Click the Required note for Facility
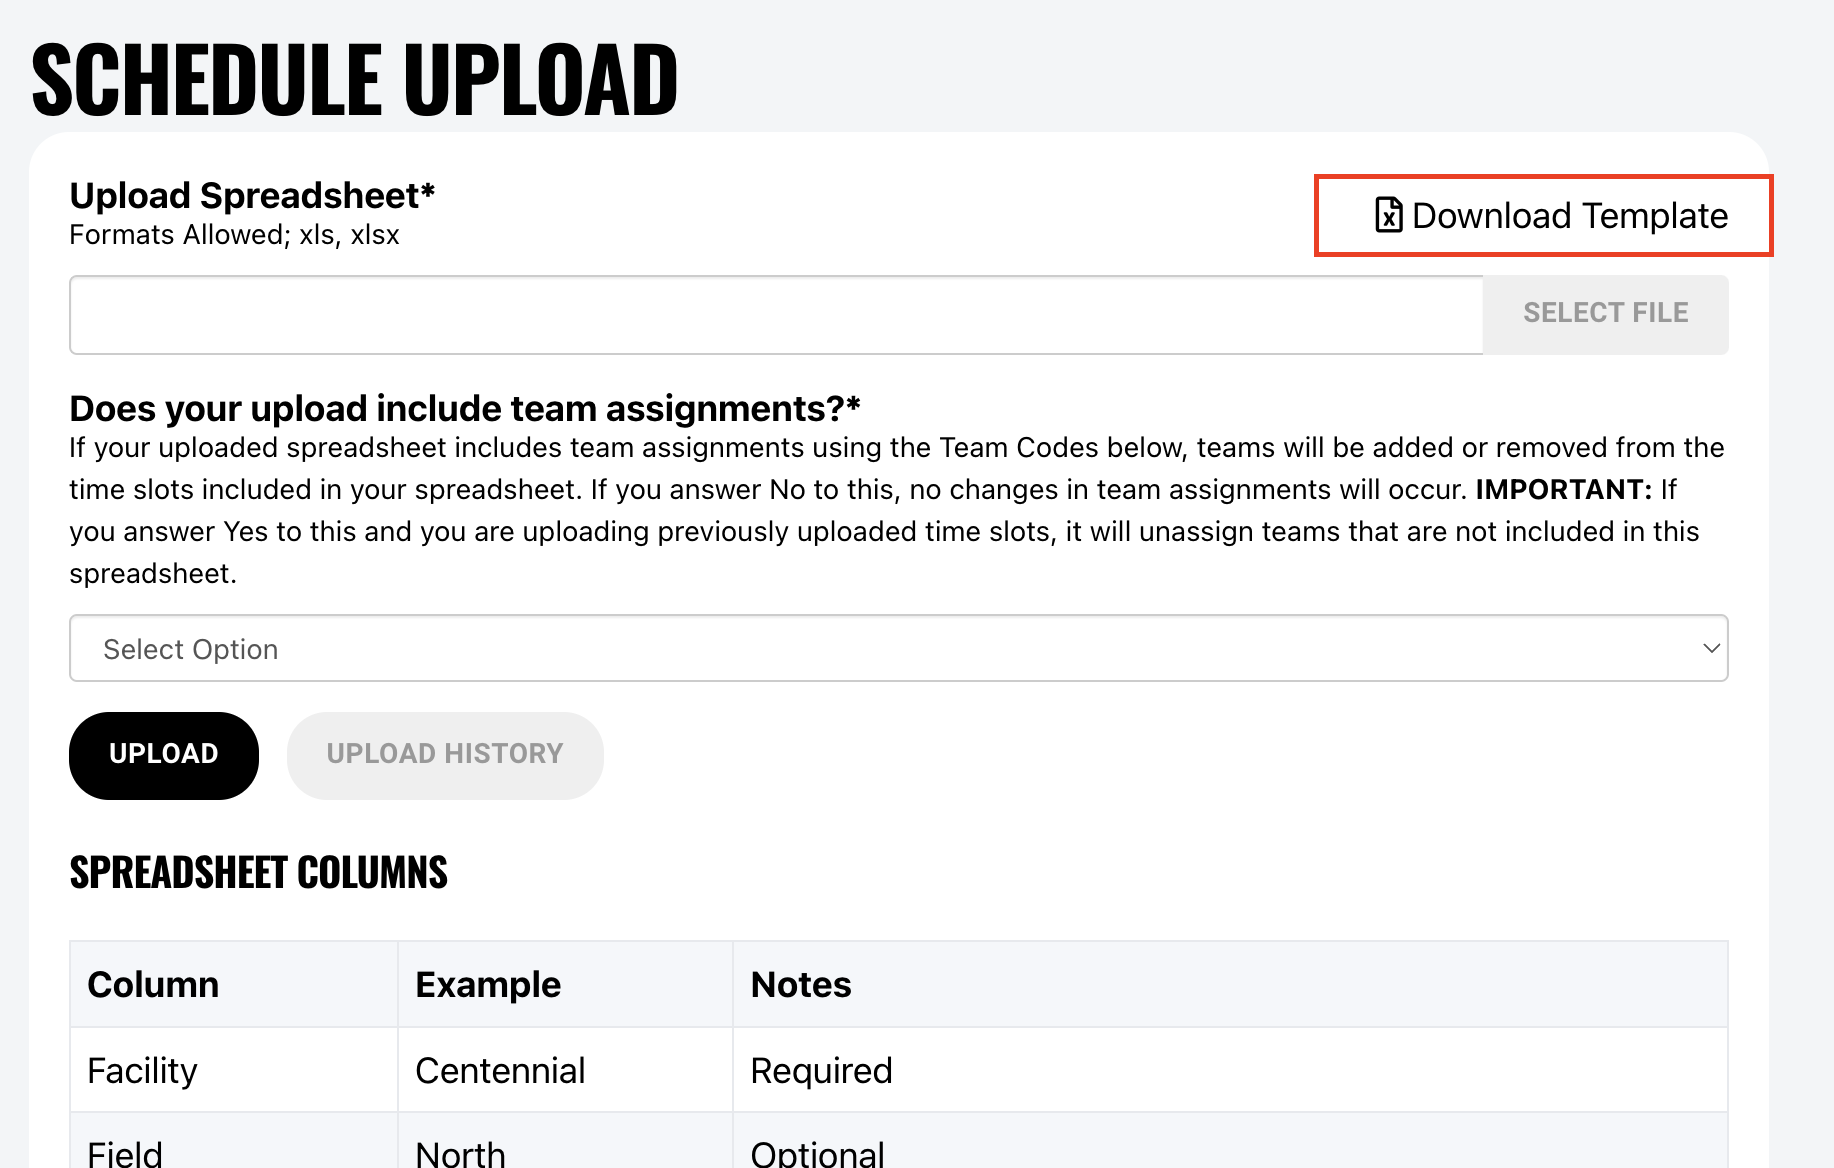The height and width of the screenshot is (1168, 1834). 821,1070
